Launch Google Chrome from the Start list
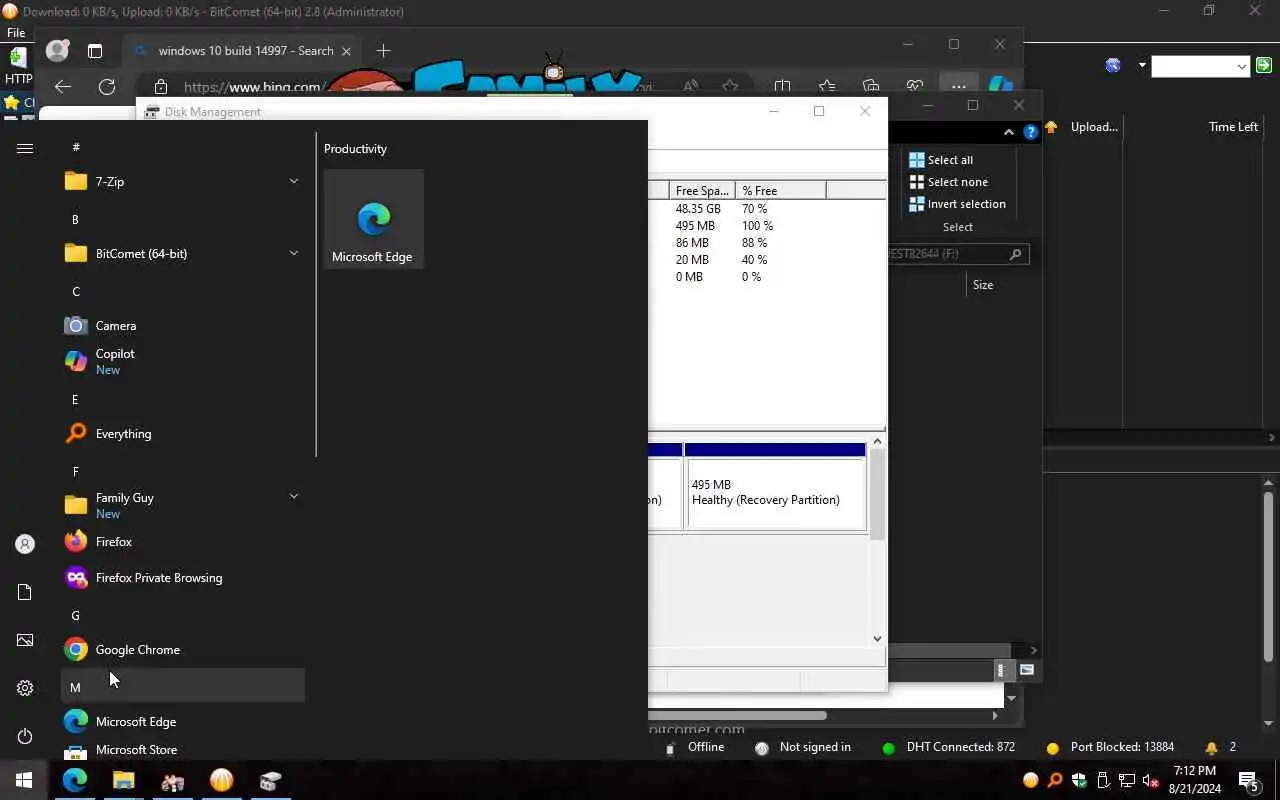The width and height of the screenshot is (1280, 800). [183, 650]
